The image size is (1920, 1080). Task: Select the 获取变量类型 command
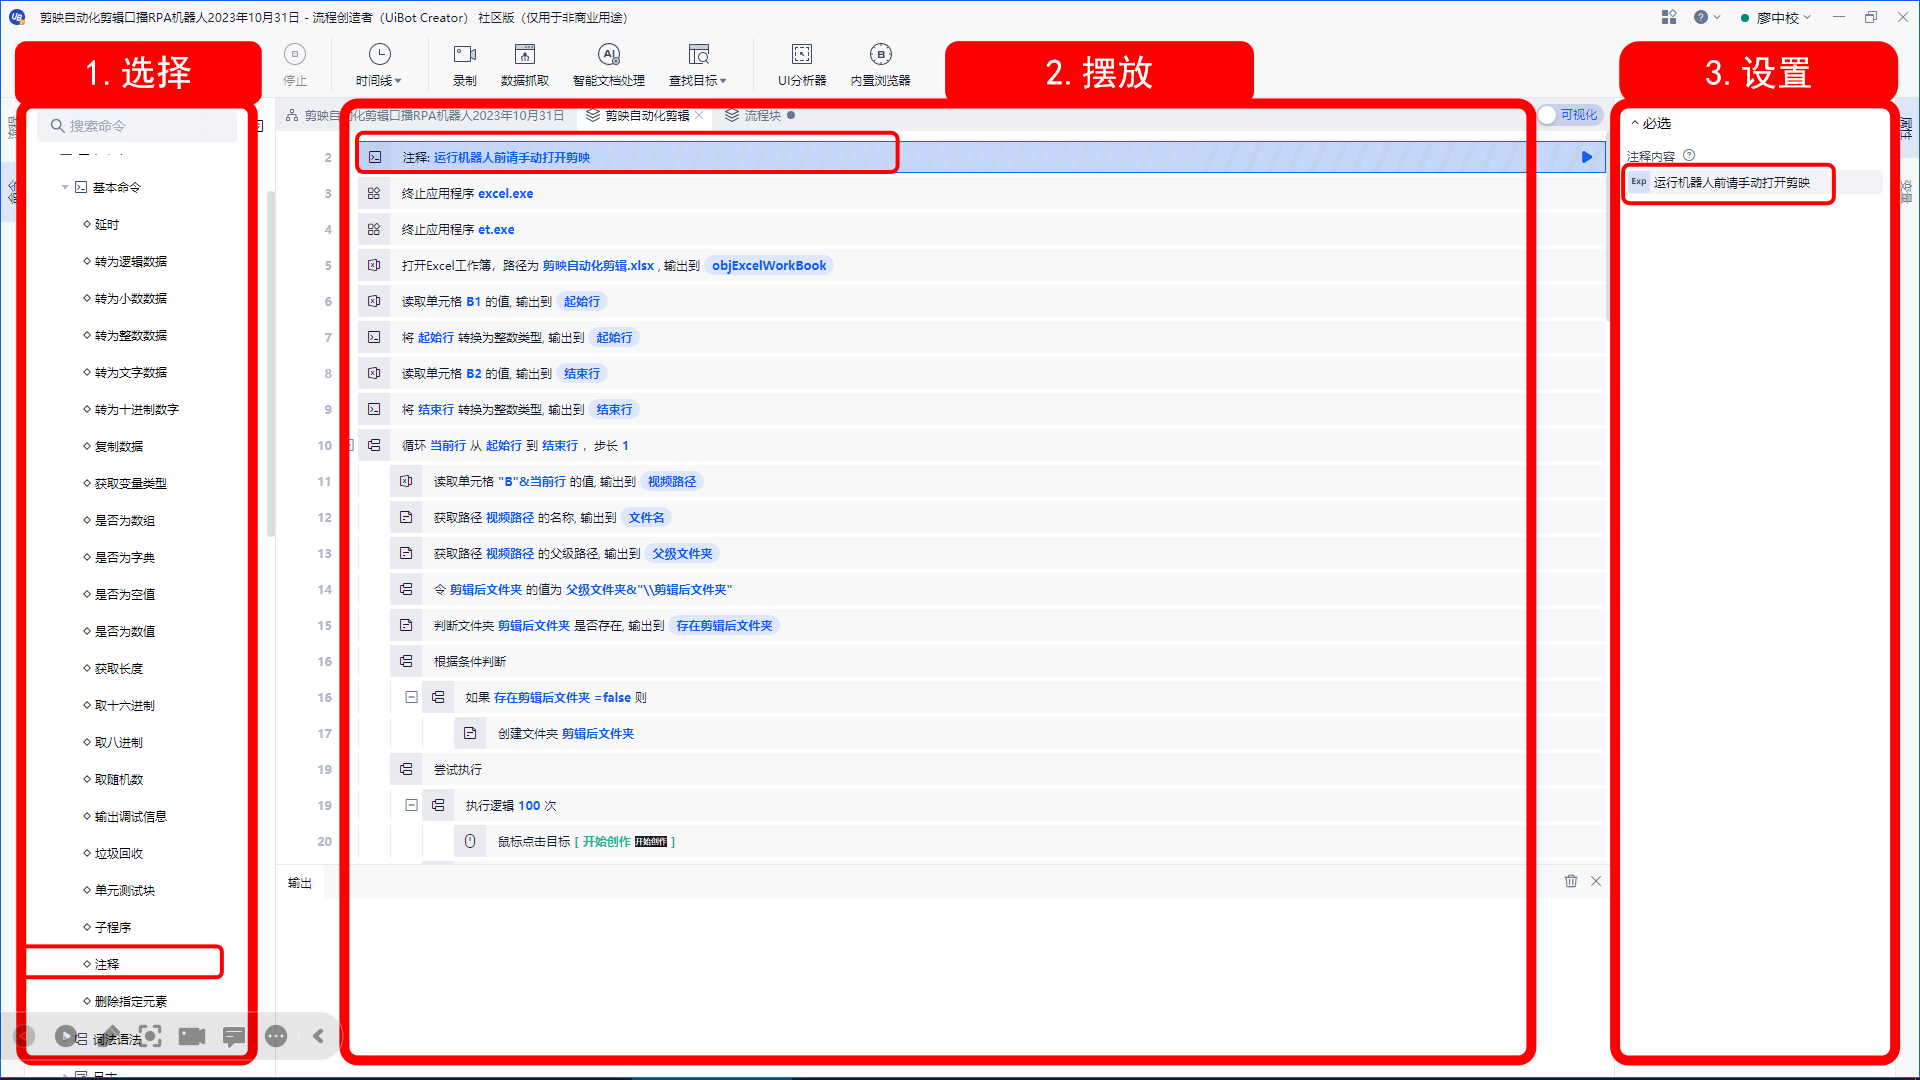pyautogui.click(x=131, y=483)
